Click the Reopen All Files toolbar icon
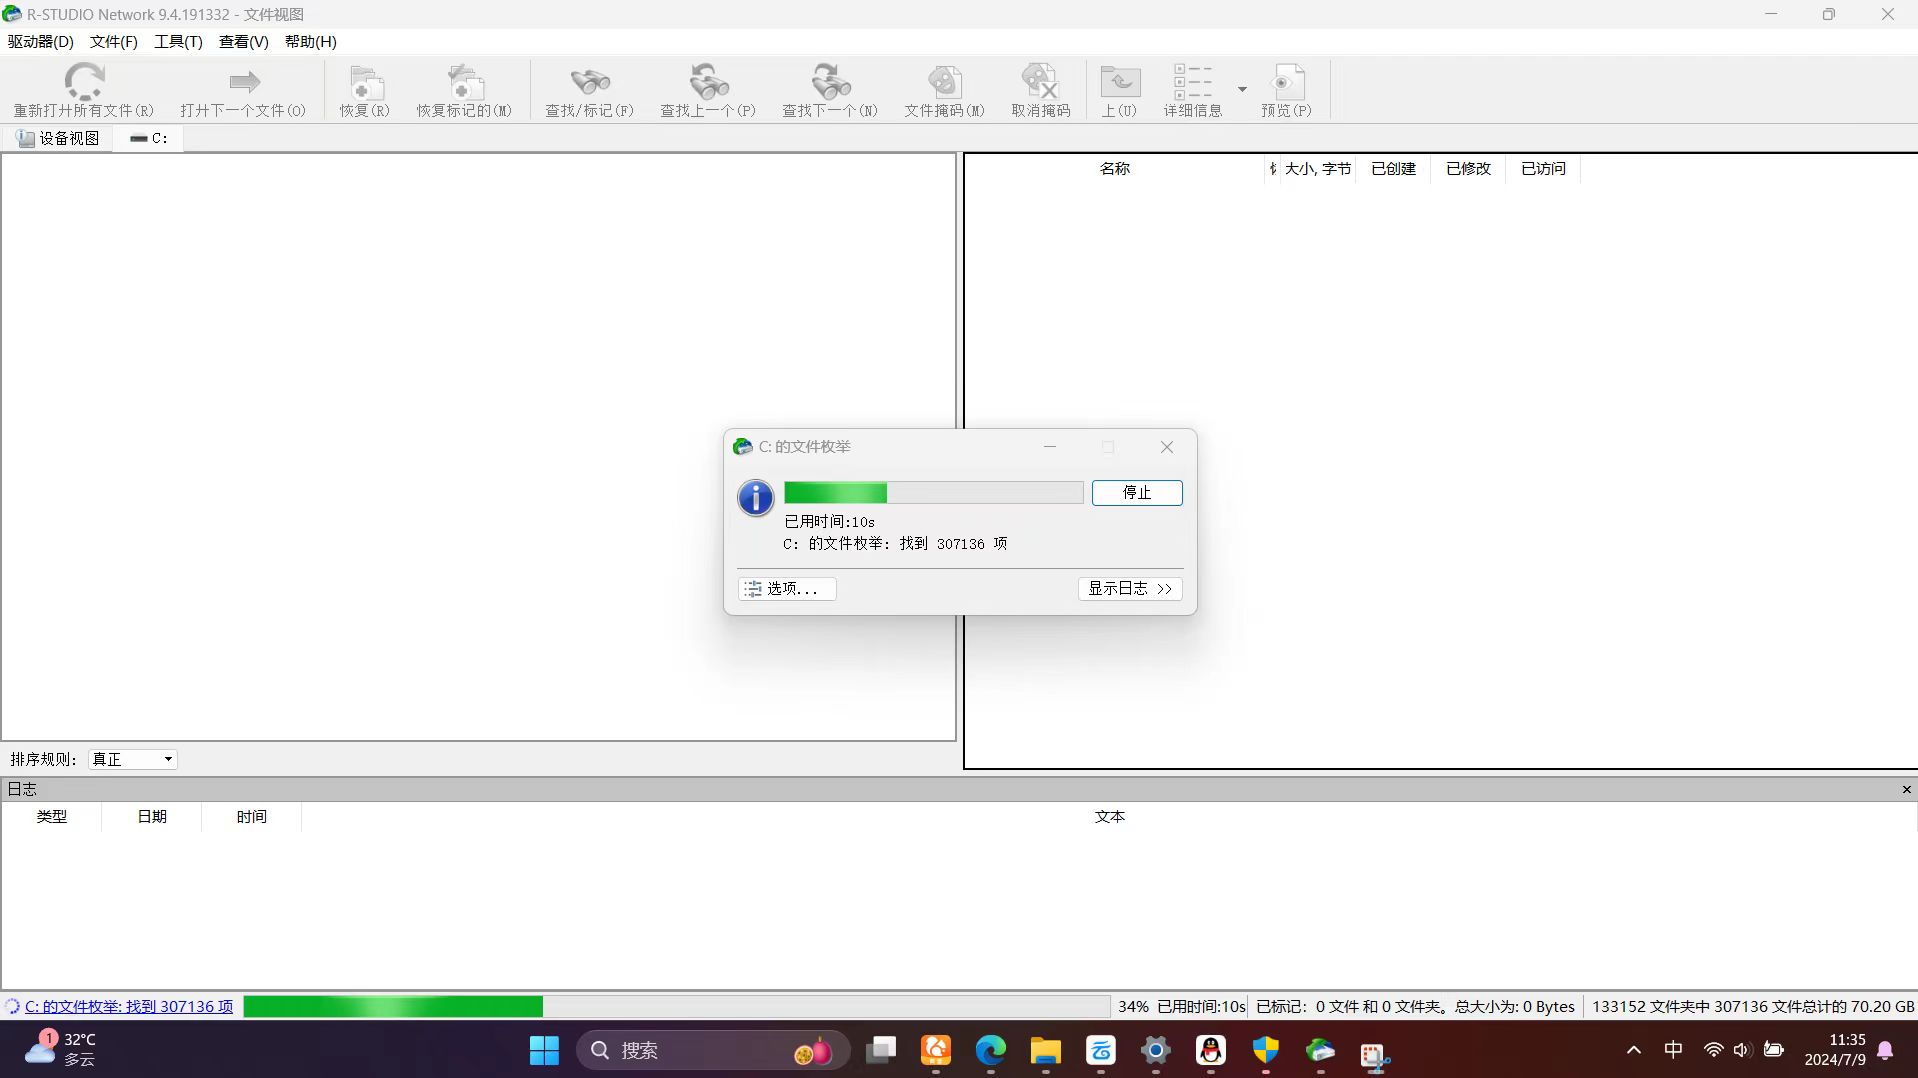The width and height of the screenshot is (1918, 1078). pyautogui.click(x=84, y=82)
